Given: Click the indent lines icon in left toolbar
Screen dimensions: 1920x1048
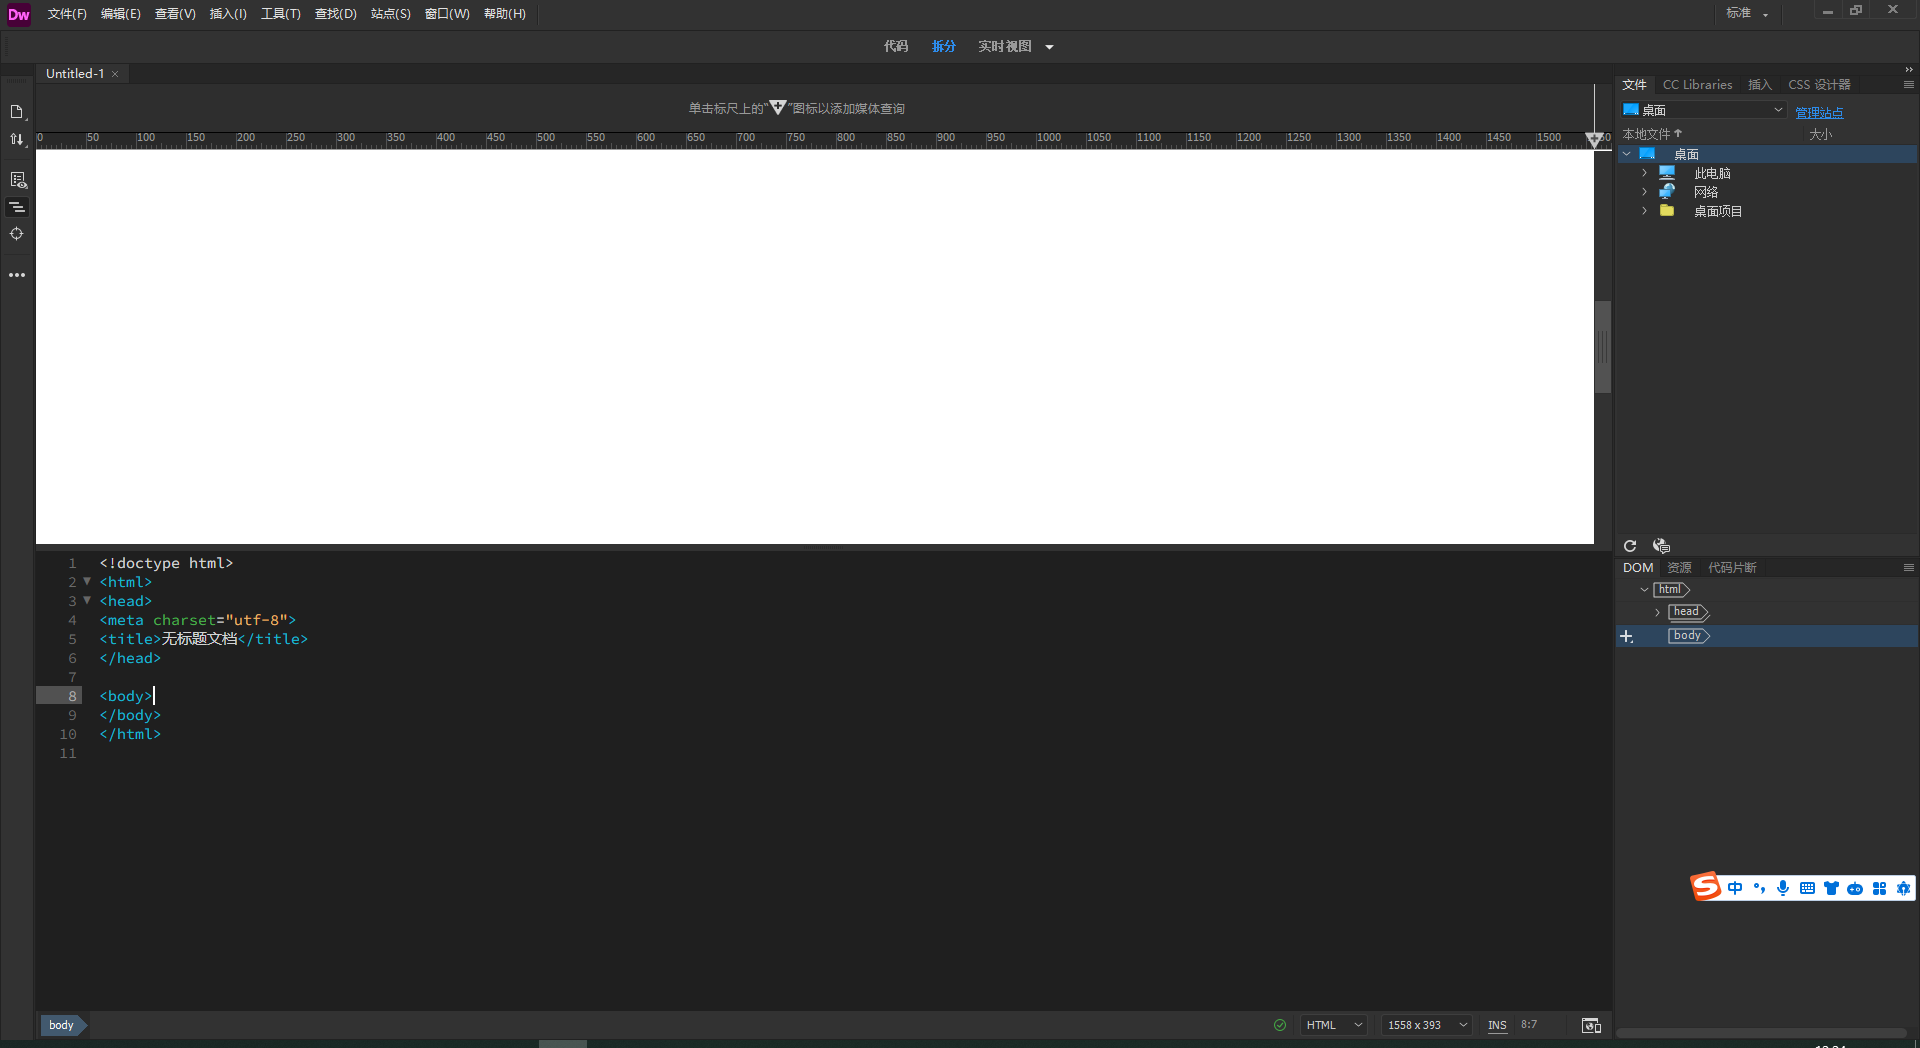Looking at the screenshot, I should click(17, 207).
